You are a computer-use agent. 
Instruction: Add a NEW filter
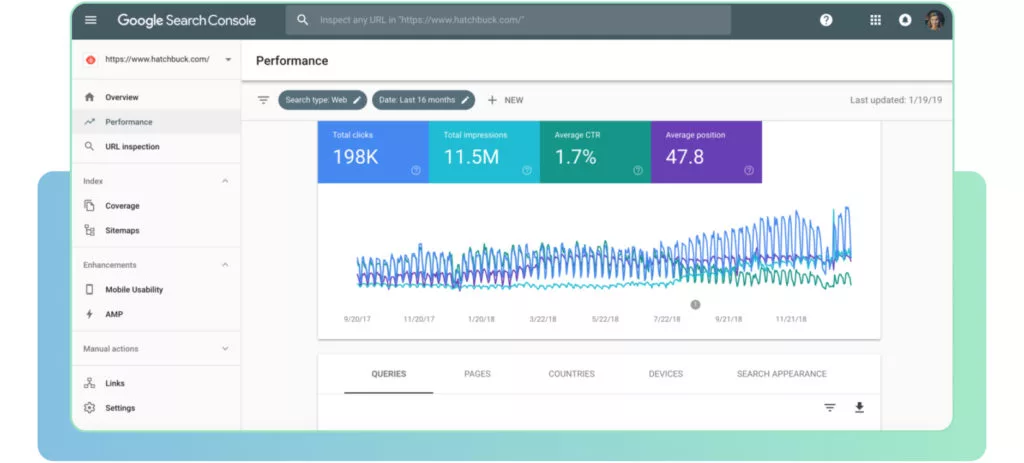point(505,100)
